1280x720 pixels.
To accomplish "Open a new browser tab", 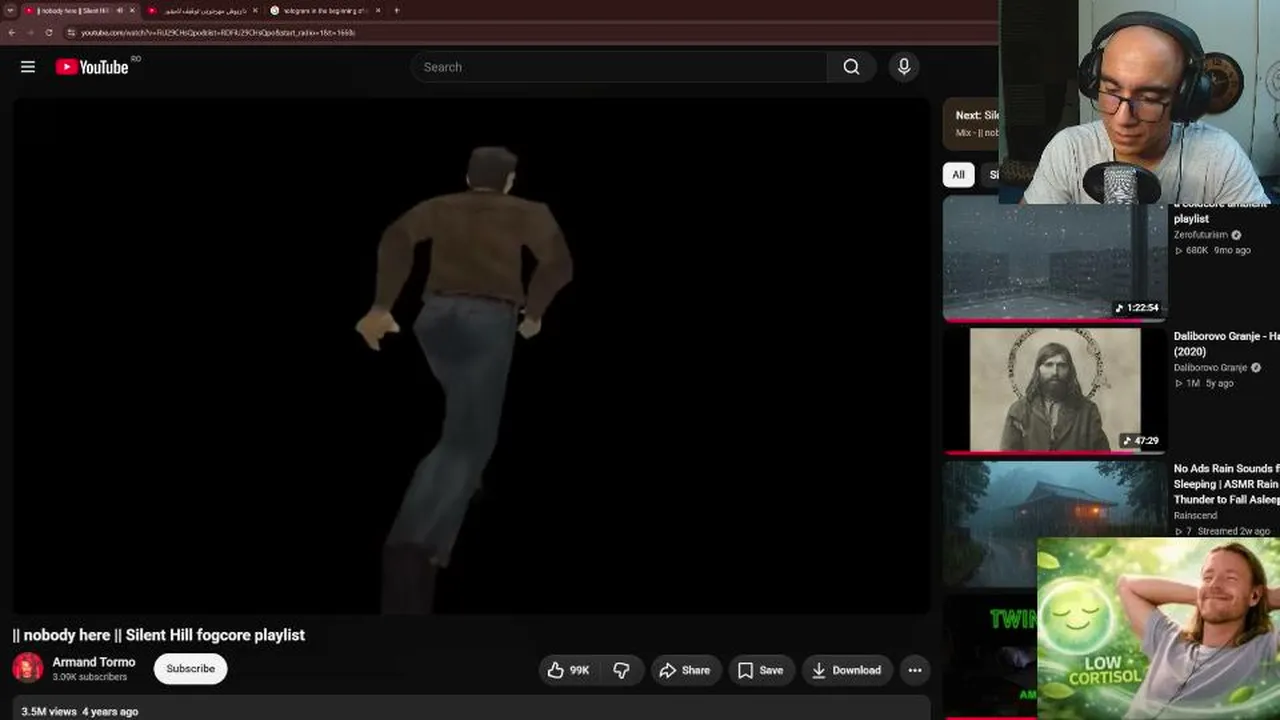I will (397, 10).
